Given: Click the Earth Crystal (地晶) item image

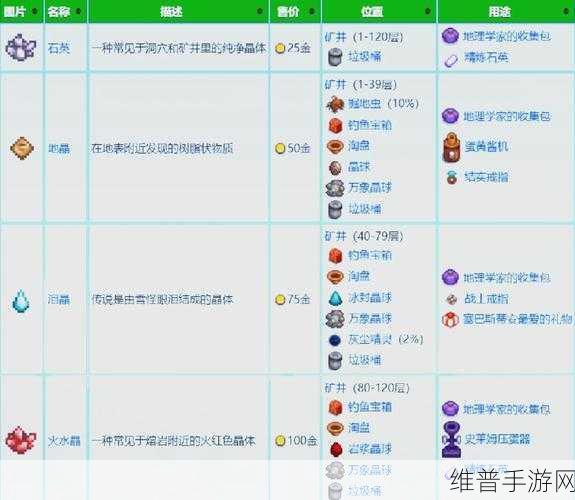Looking at the screenshot, I should pos(22,148).
